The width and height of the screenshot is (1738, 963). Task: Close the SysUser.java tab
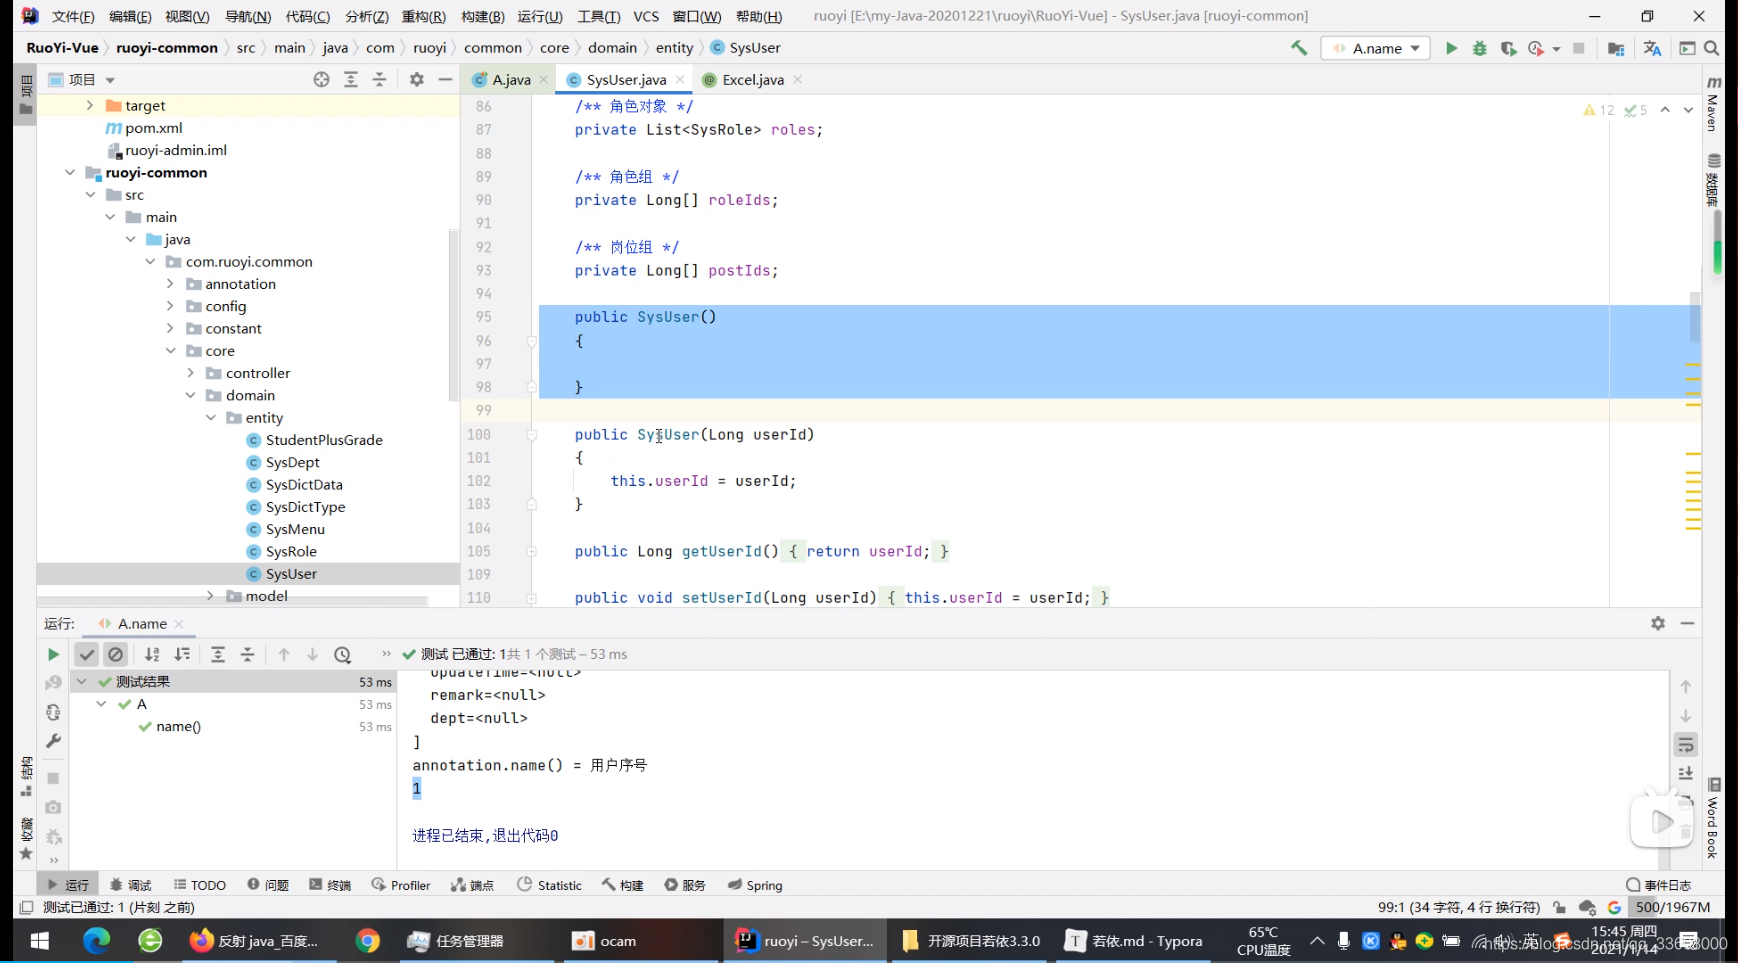pyautogui.click(x=680, y=80)
